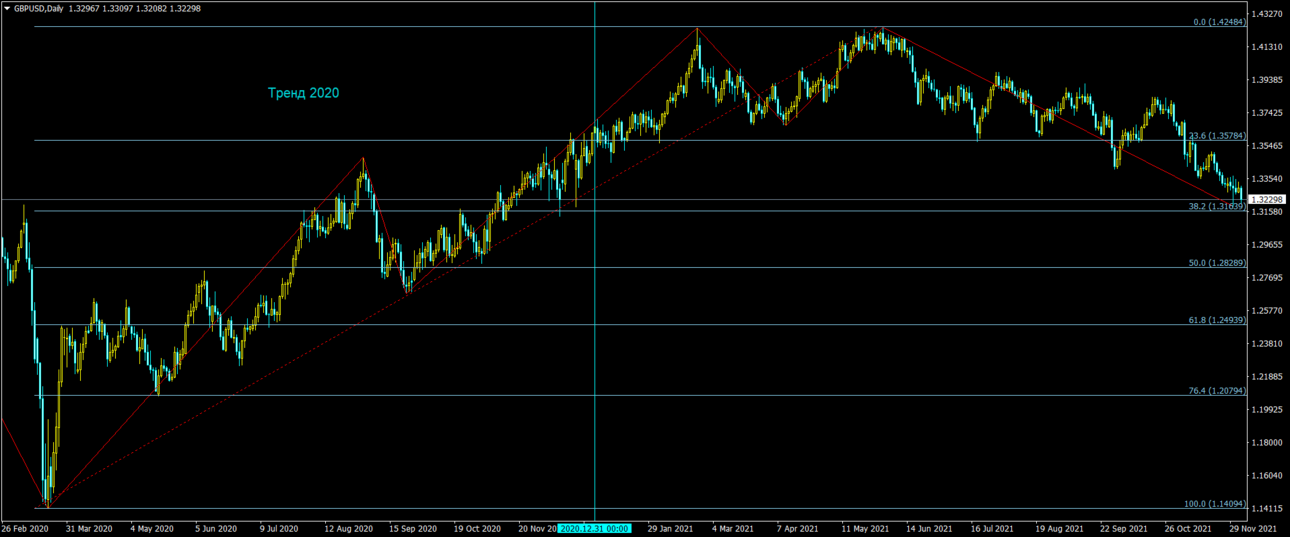Click the 11 May 2021 date label

[866, 528]
